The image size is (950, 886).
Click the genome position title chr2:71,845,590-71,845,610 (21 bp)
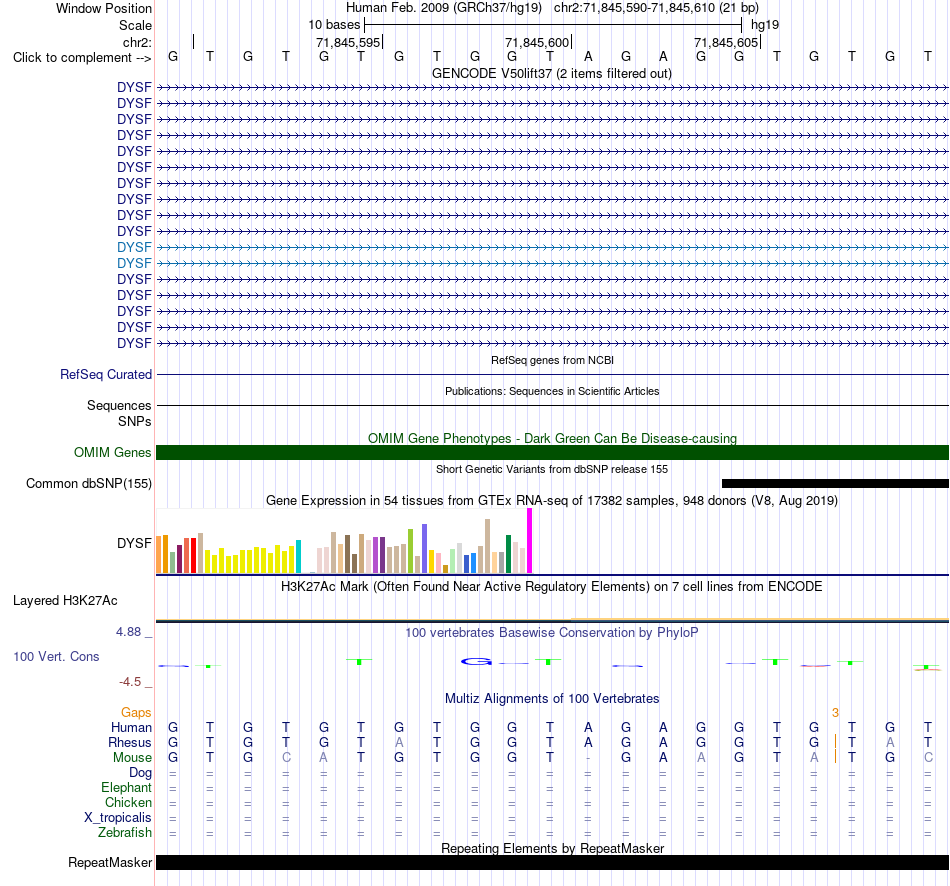coord(656,8)
